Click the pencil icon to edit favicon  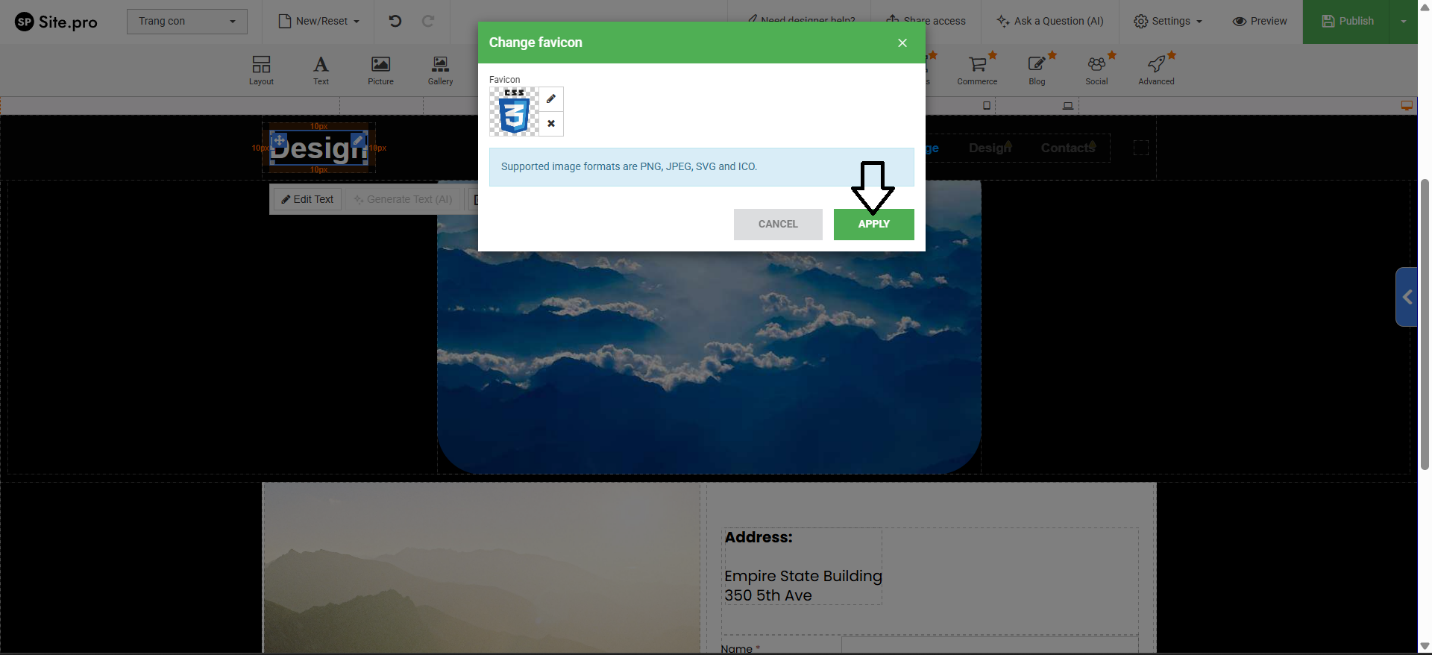[551, 99]
